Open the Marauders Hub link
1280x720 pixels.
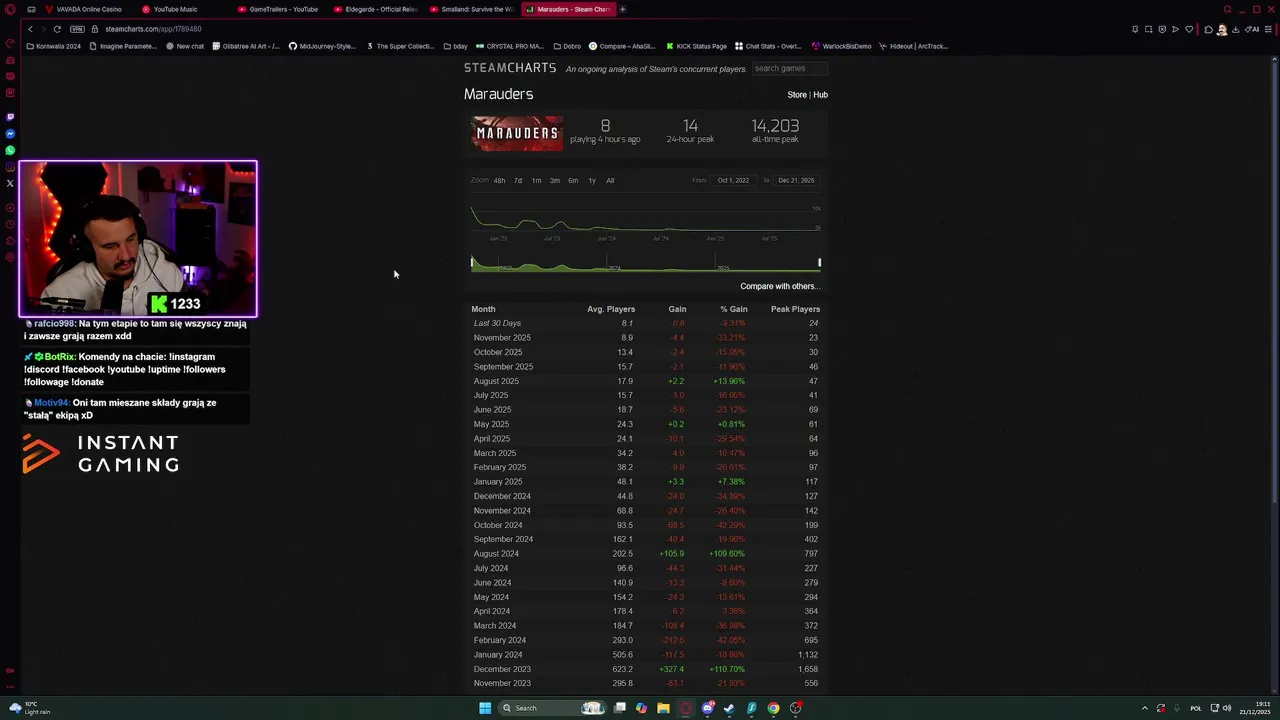(x=820, y=95)
